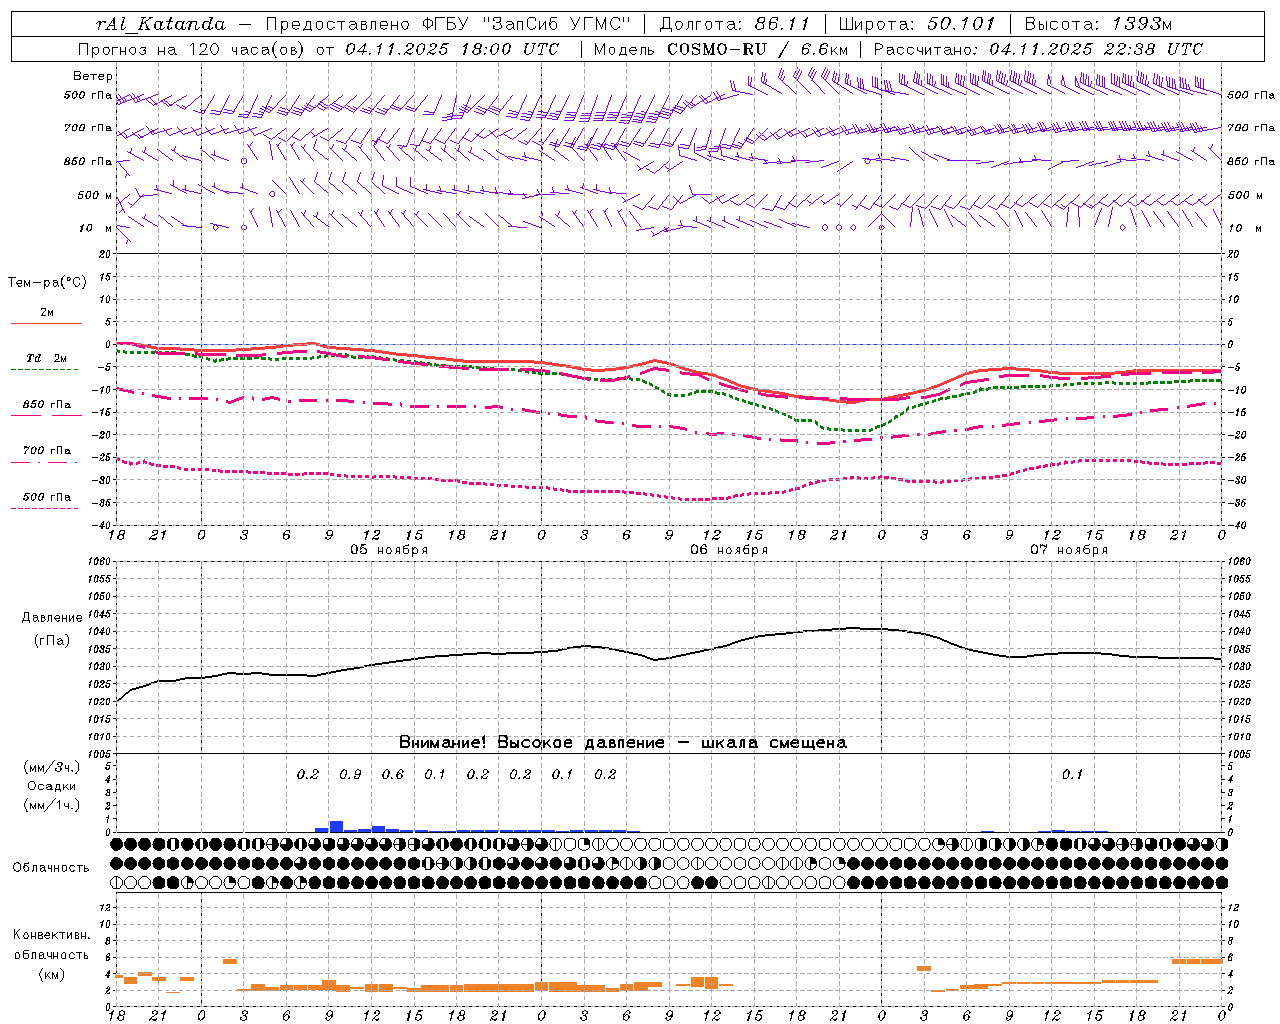Click the 10 м wind level label on left
Image resolution: width=1280 pixels, height=1024 pixels.
(96, 228)
